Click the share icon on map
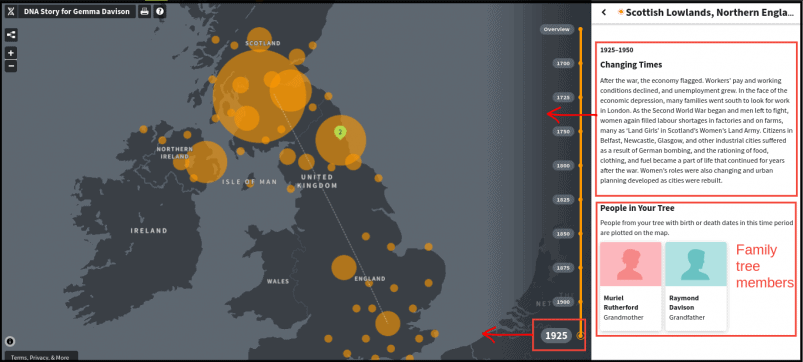The width and height of the screenshot is (803, 362). (x=11, y=35)
